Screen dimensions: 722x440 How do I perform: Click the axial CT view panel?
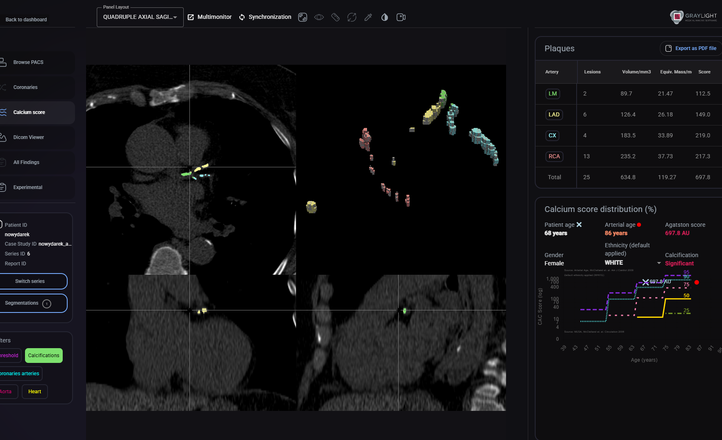pyautogui.click(x=191, y=170)
